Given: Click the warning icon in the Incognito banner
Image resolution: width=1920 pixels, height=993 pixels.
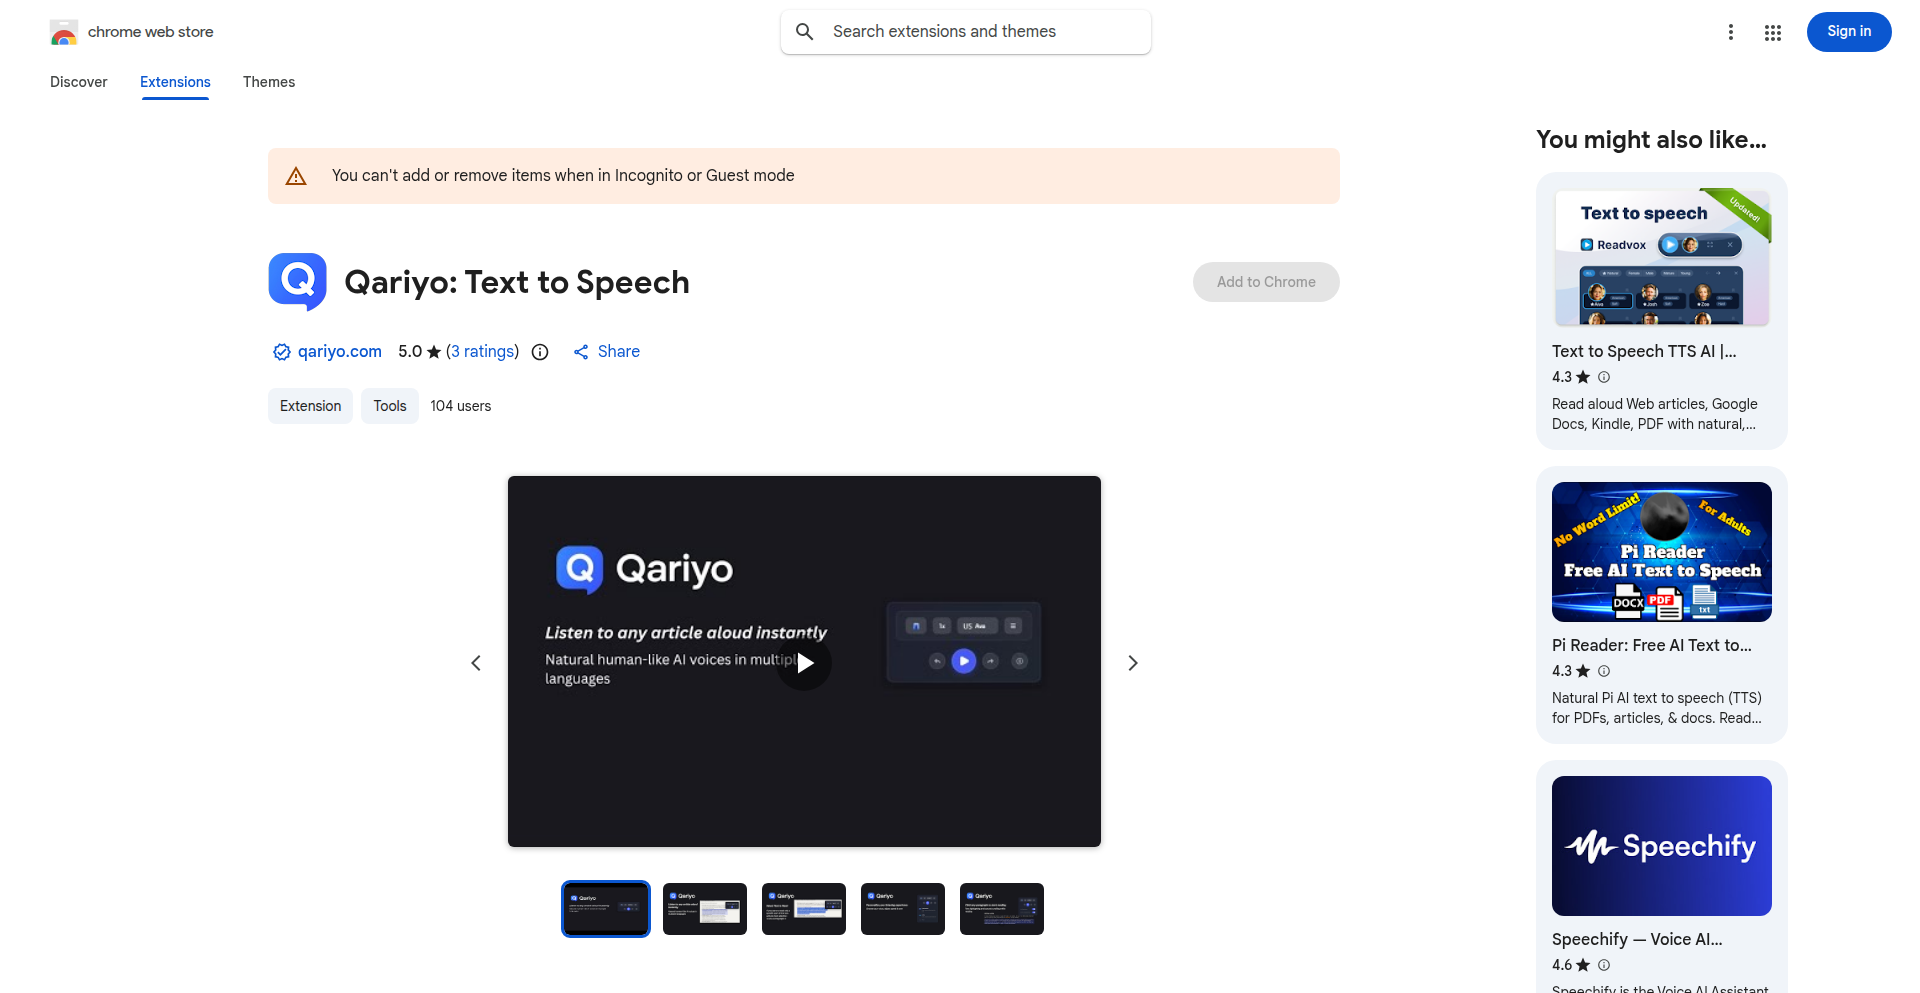Looking at the screenshot, I should tap(296, 175).
